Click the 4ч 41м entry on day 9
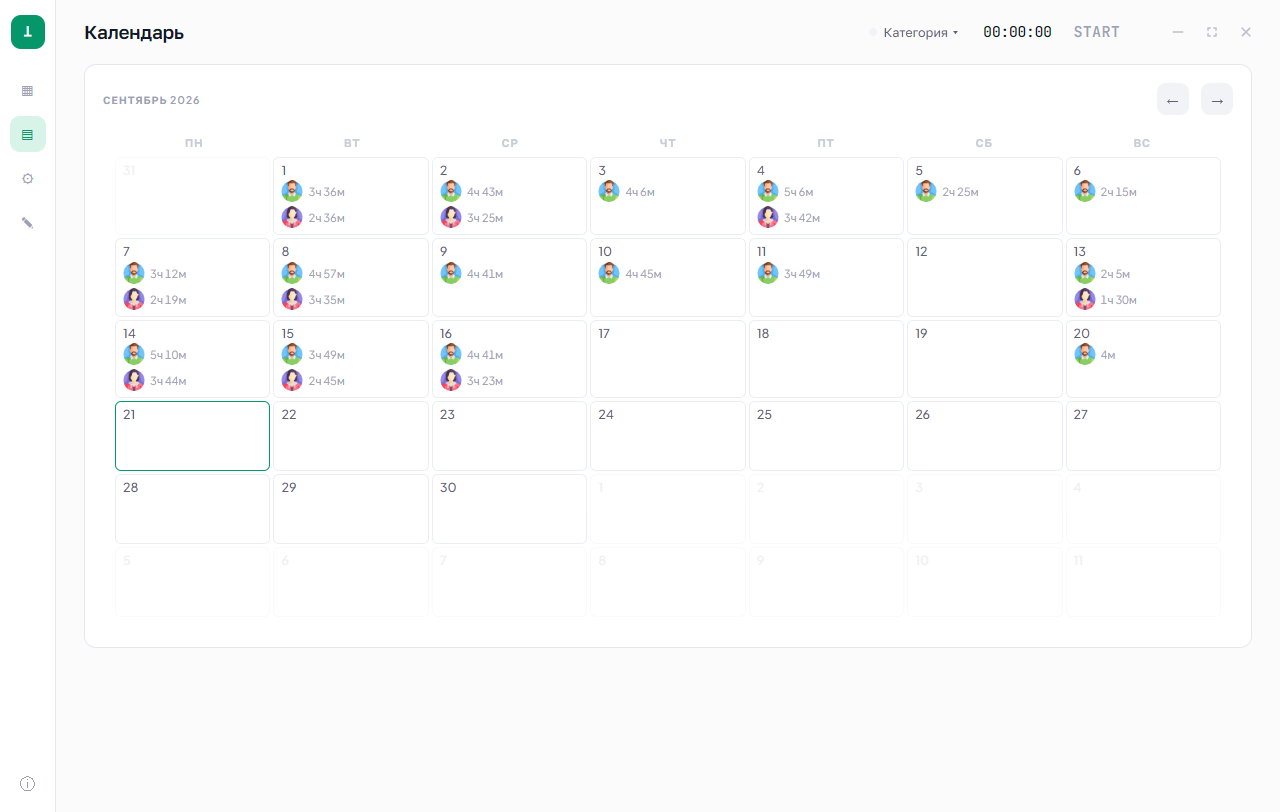 [x=485, y=274]
